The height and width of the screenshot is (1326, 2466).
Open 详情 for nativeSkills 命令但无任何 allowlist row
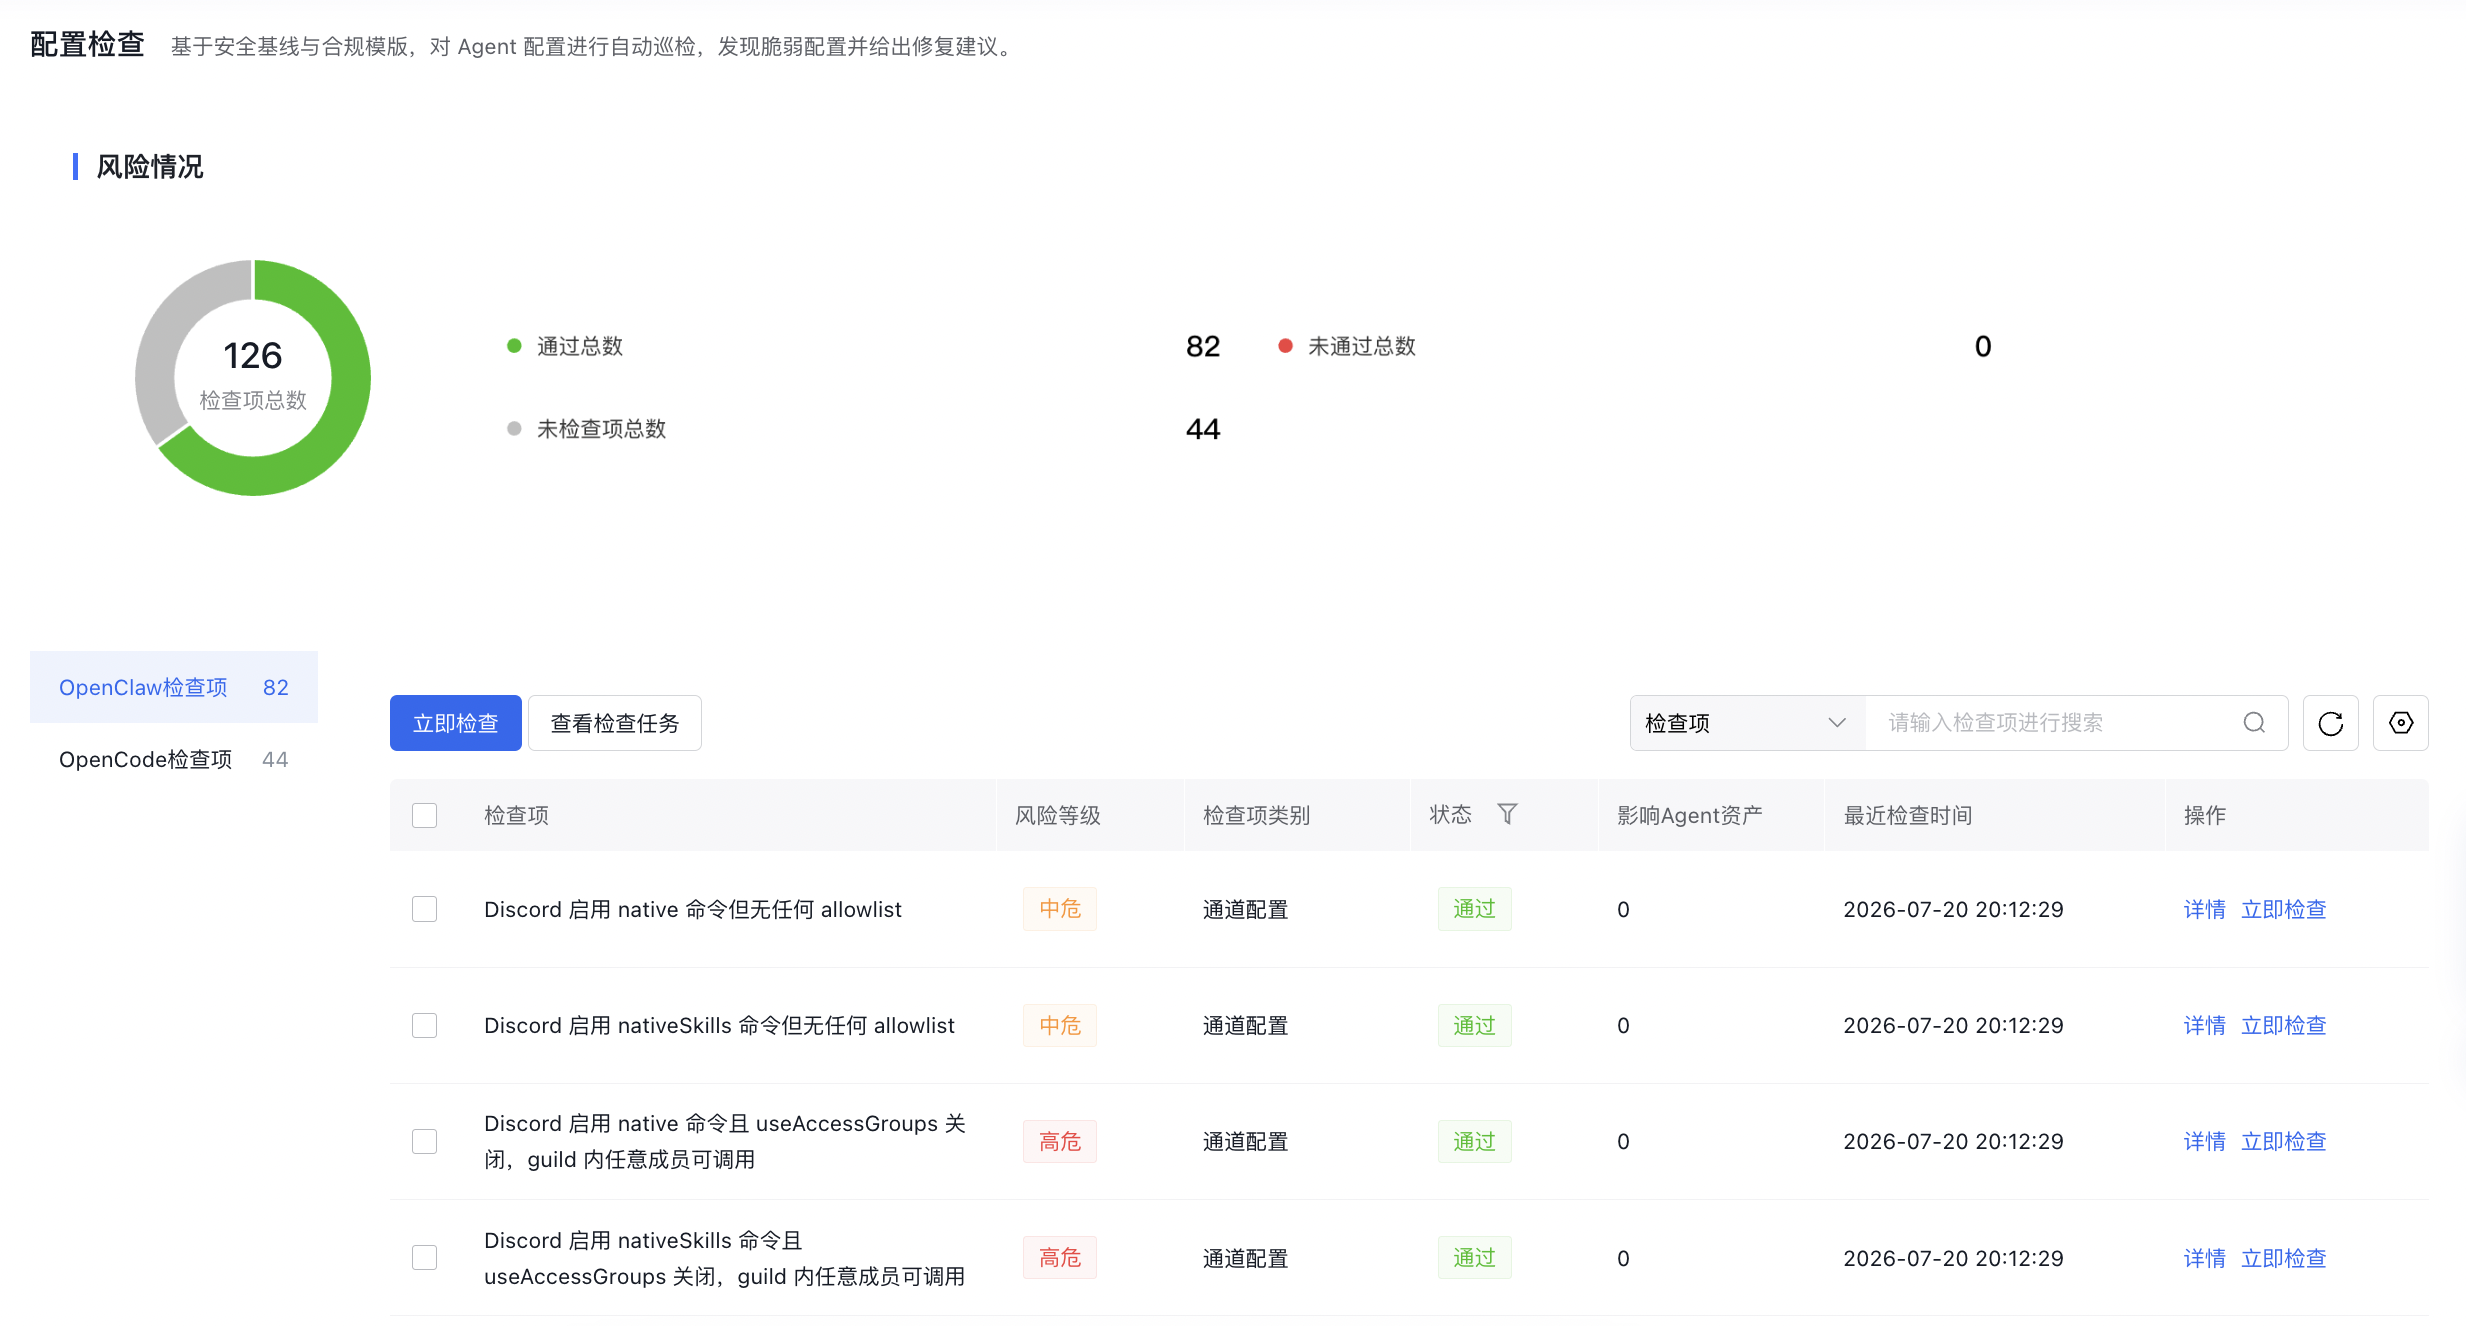(2204, 1025)
